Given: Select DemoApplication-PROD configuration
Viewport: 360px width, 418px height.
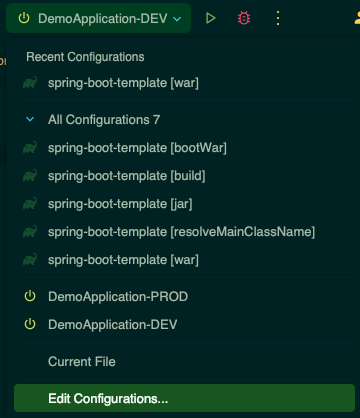Looking at the screenshot, I should point(184,296).
